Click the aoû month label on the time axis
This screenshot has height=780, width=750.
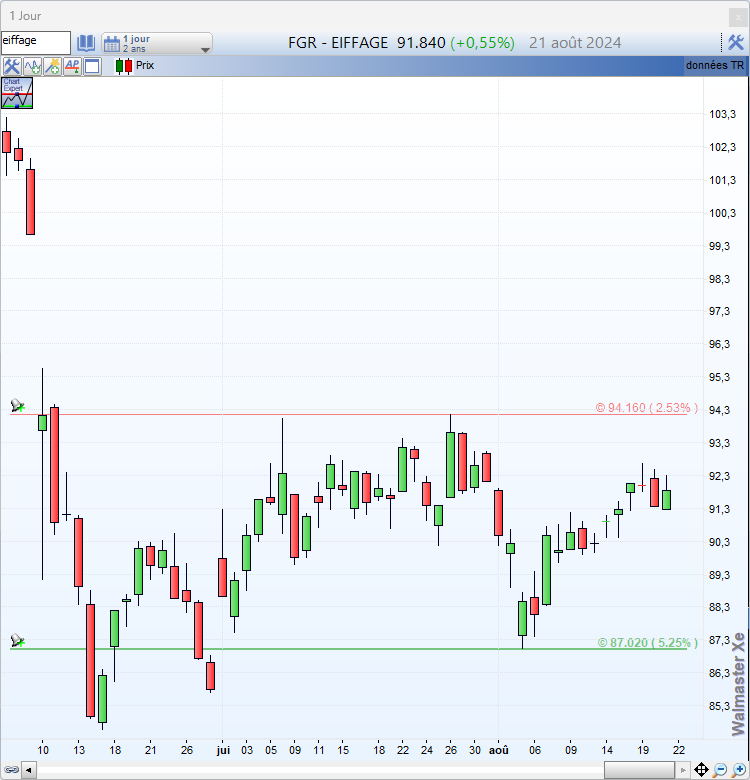pos(498,750)
